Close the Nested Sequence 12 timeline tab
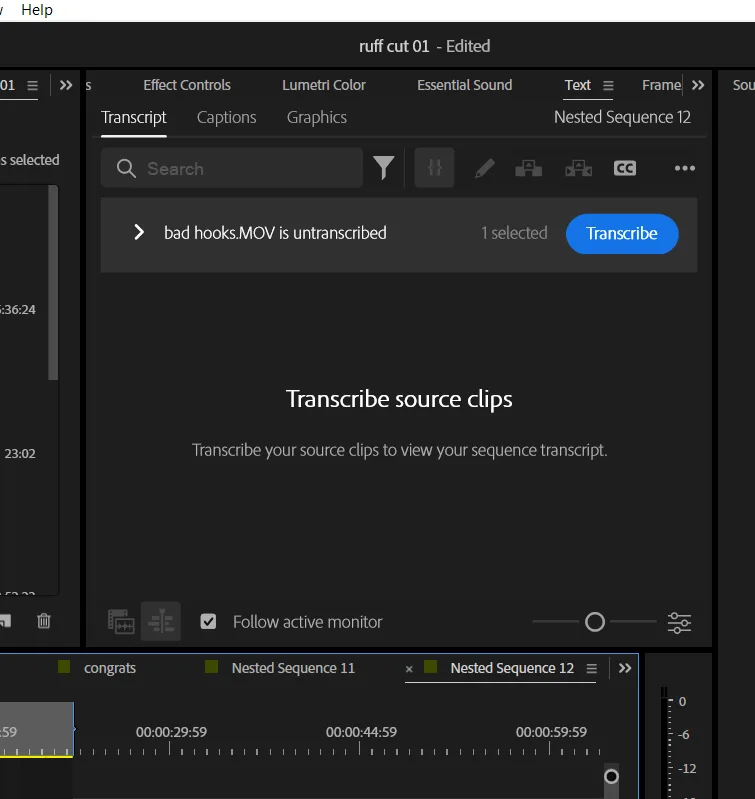Image resolution: width=755 pixels, height=799 pixels. (409, 669)
